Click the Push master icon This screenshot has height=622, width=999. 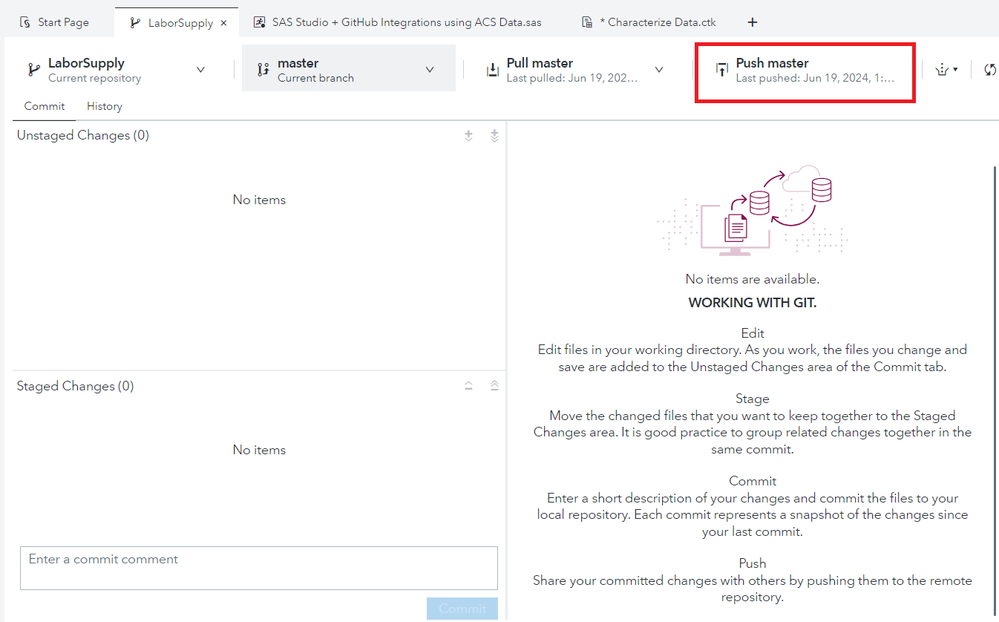[x=721, y=70]
